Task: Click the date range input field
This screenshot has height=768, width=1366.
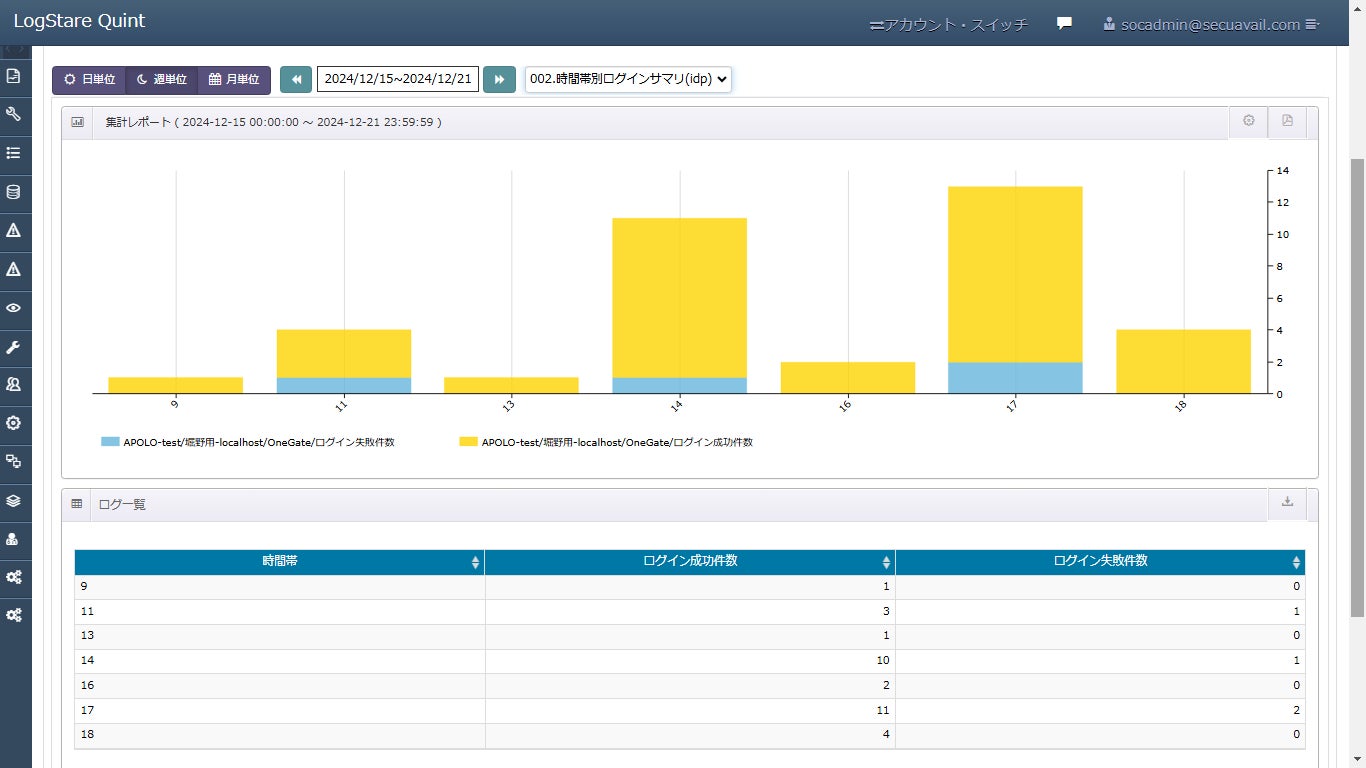Action: [398, 80]
